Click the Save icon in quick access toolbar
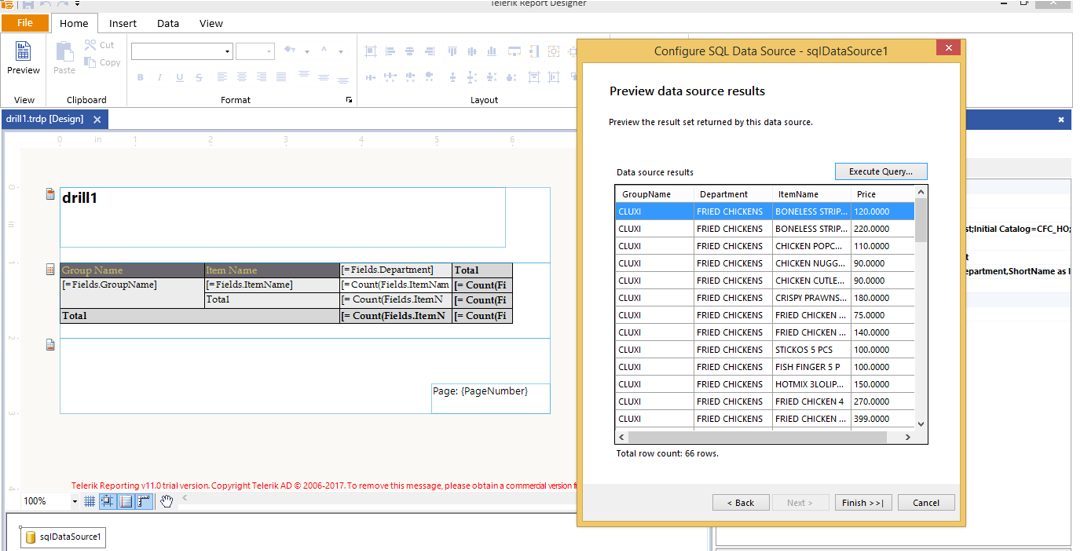This screenshot has height=551, width=1080. (29, 4)
